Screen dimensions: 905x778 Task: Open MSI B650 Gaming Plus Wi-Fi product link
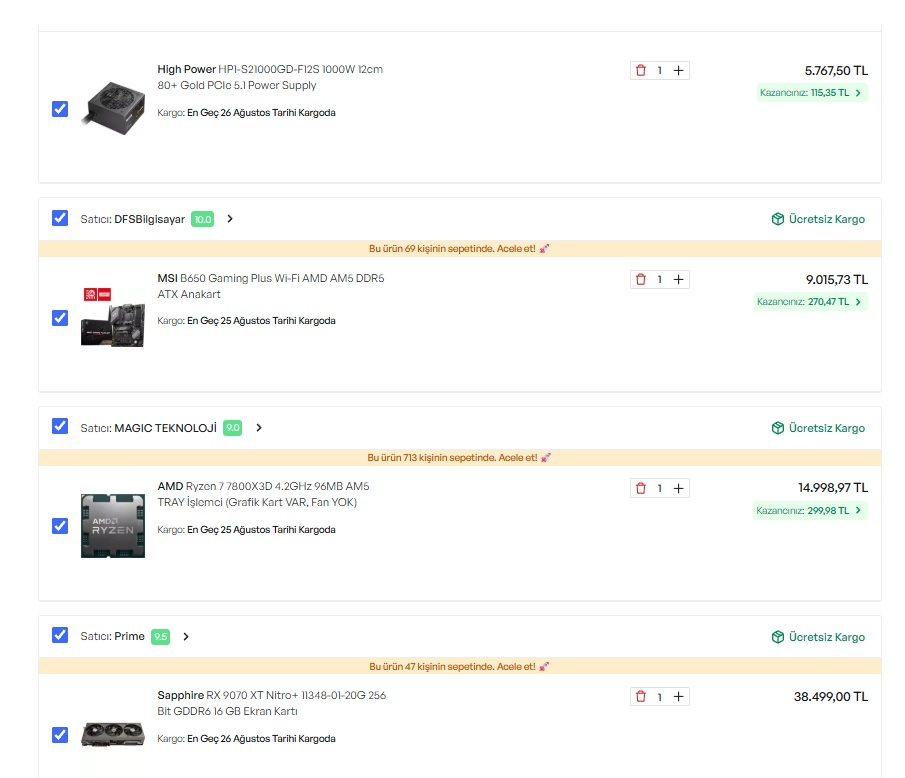coord(271,286)
